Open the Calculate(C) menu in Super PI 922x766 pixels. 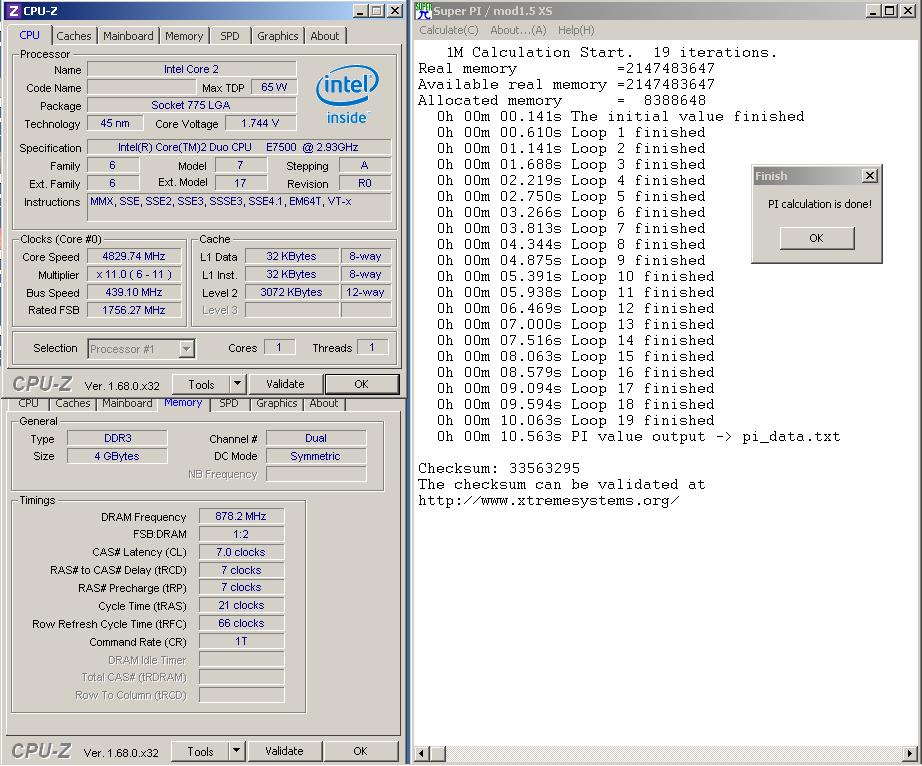pos(449,30)
